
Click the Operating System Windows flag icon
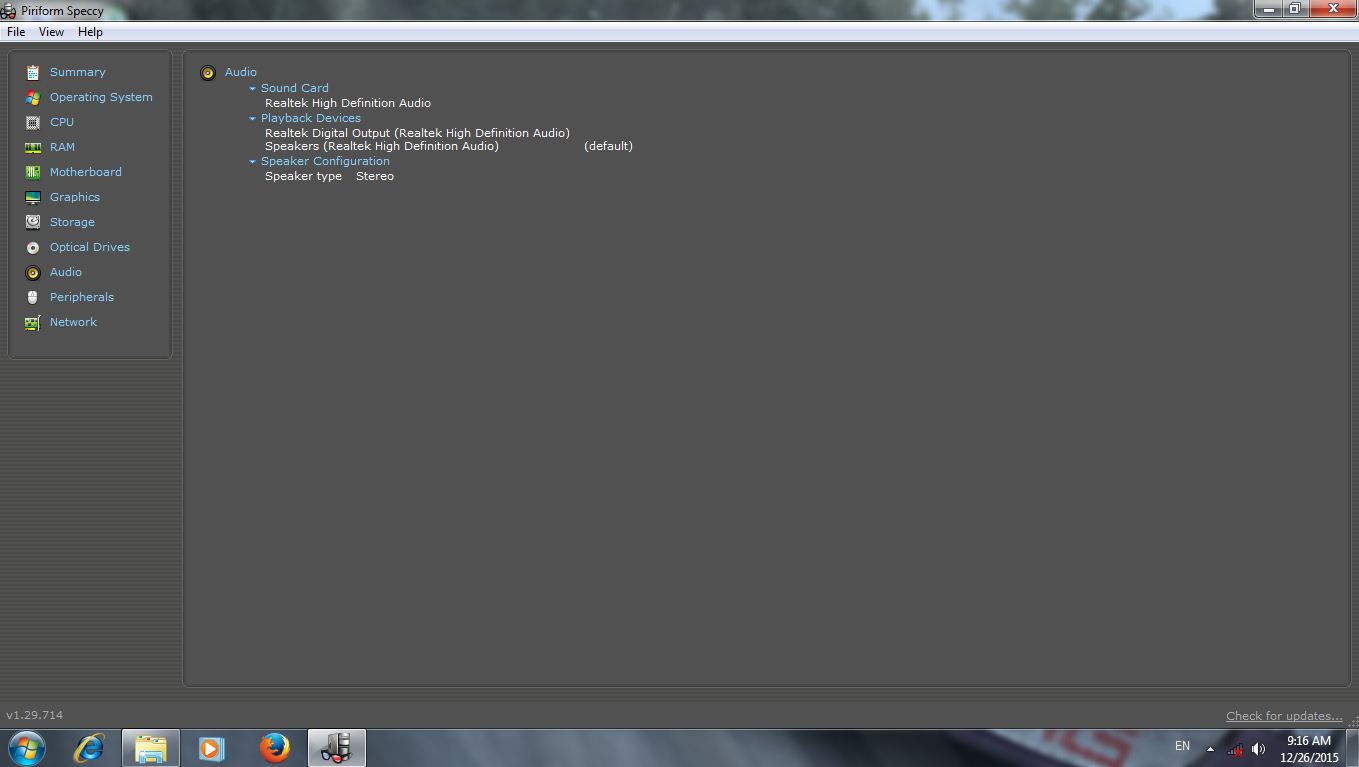(33, 97)
